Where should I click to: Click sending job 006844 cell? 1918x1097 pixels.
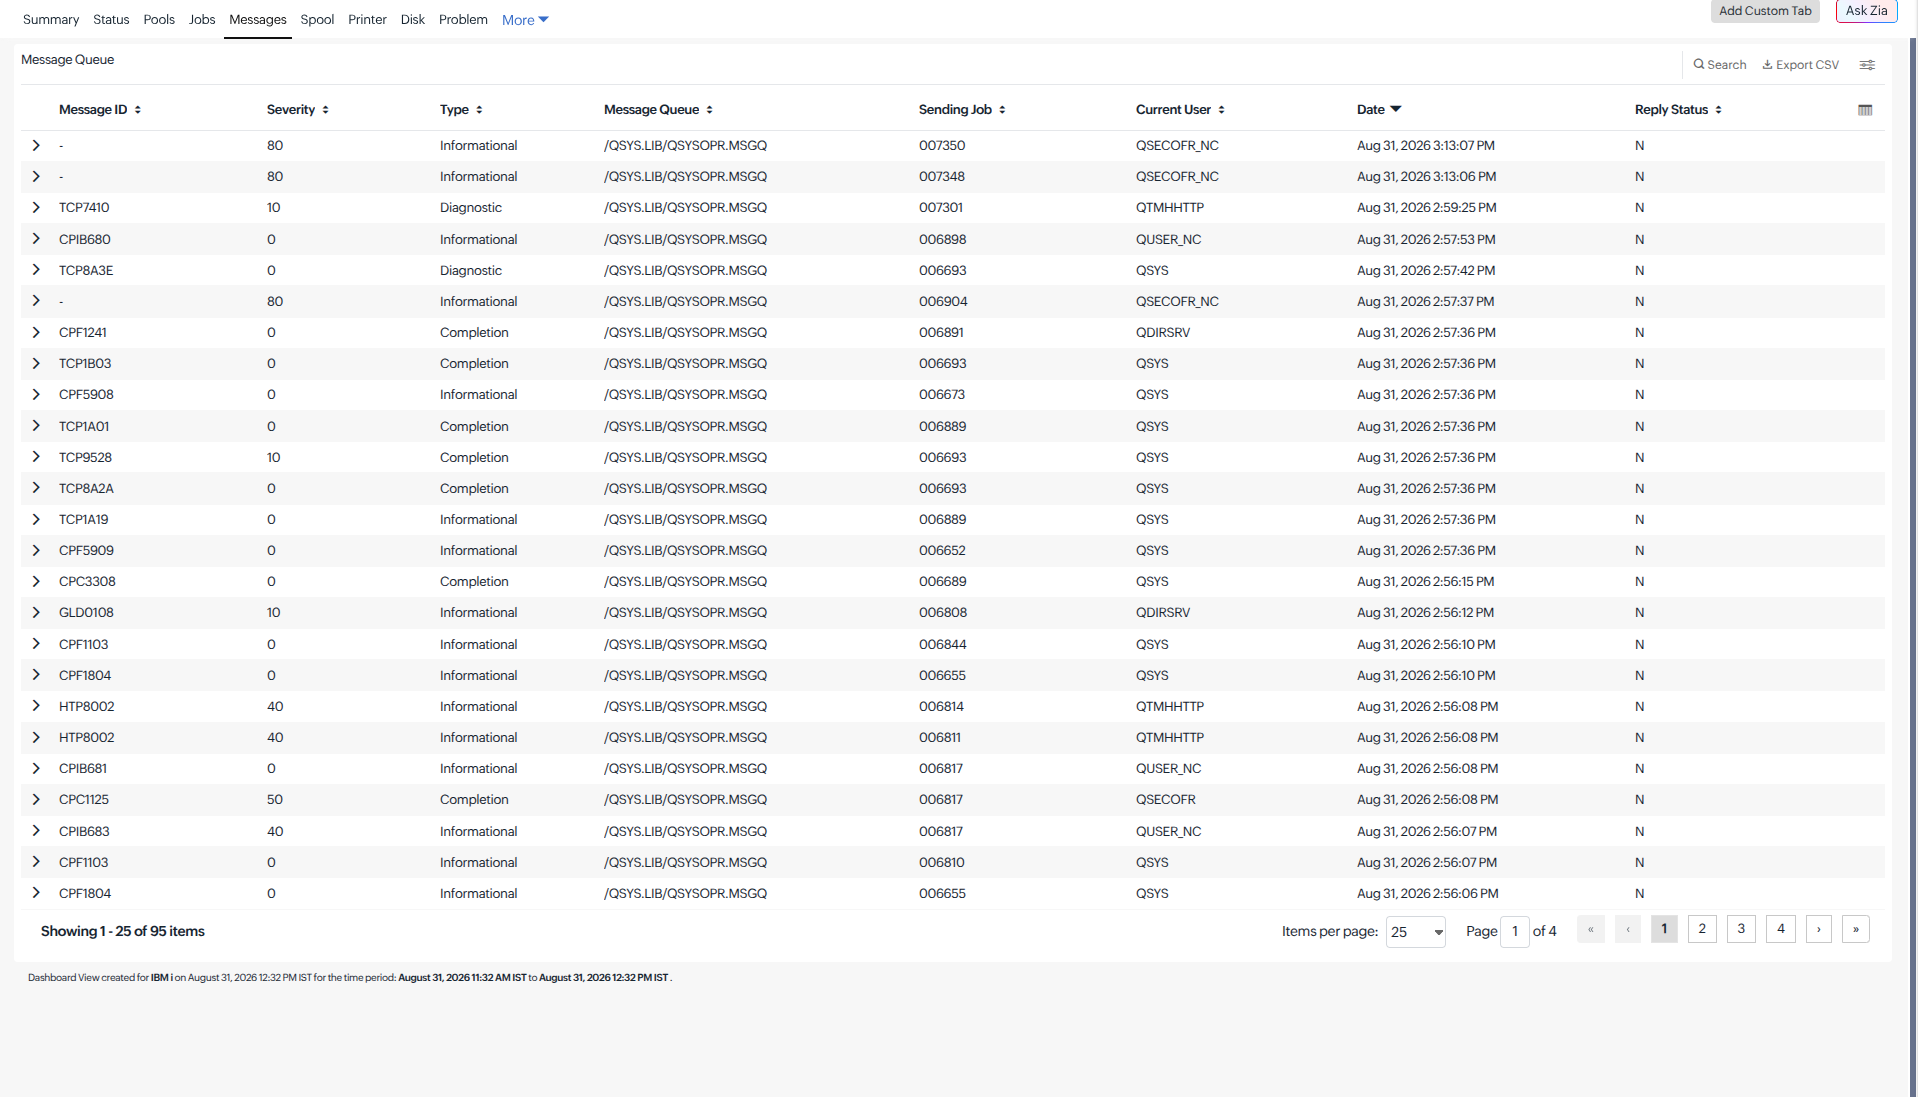(x=943, y=645)
